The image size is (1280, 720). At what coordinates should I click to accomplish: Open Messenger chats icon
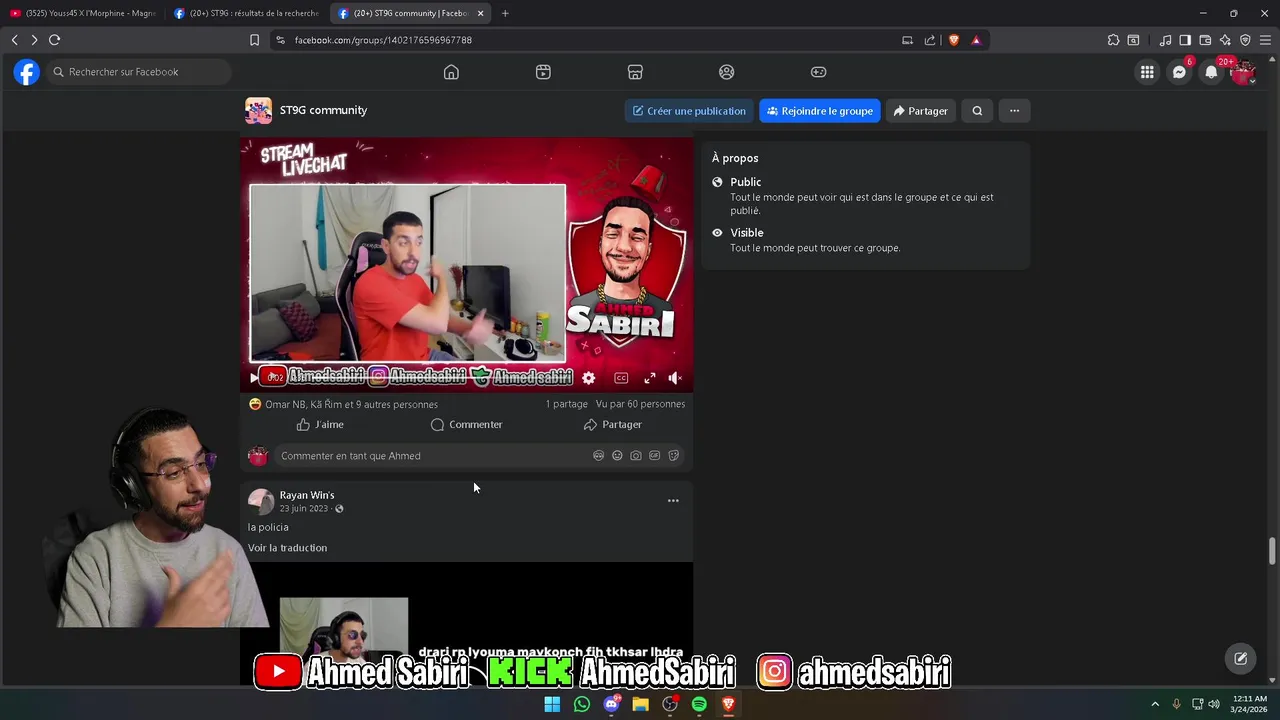[1179, 72]
